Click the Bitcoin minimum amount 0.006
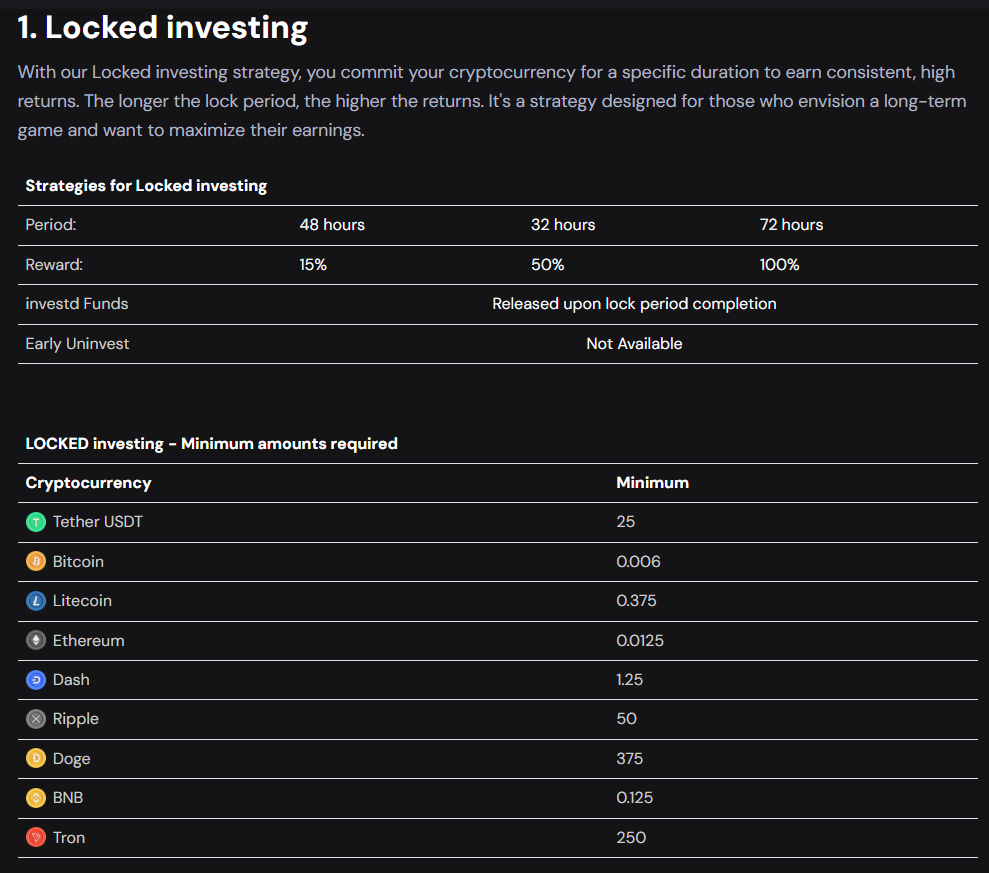The image size is (989, 873). tap(638, 562)
